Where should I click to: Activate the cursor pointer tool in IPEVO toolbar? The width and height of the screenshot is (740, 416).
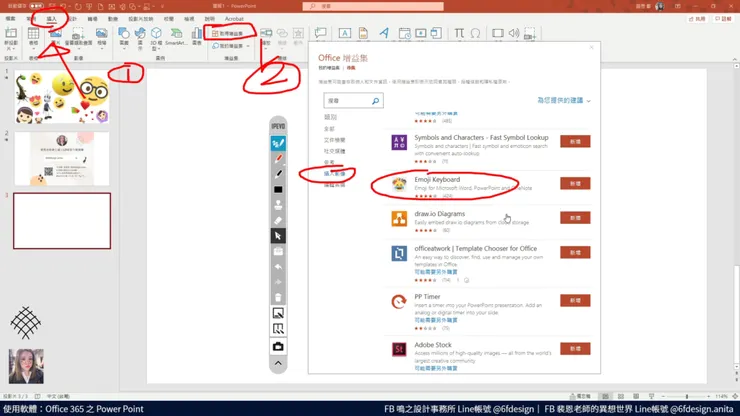(x=278, y=236)
